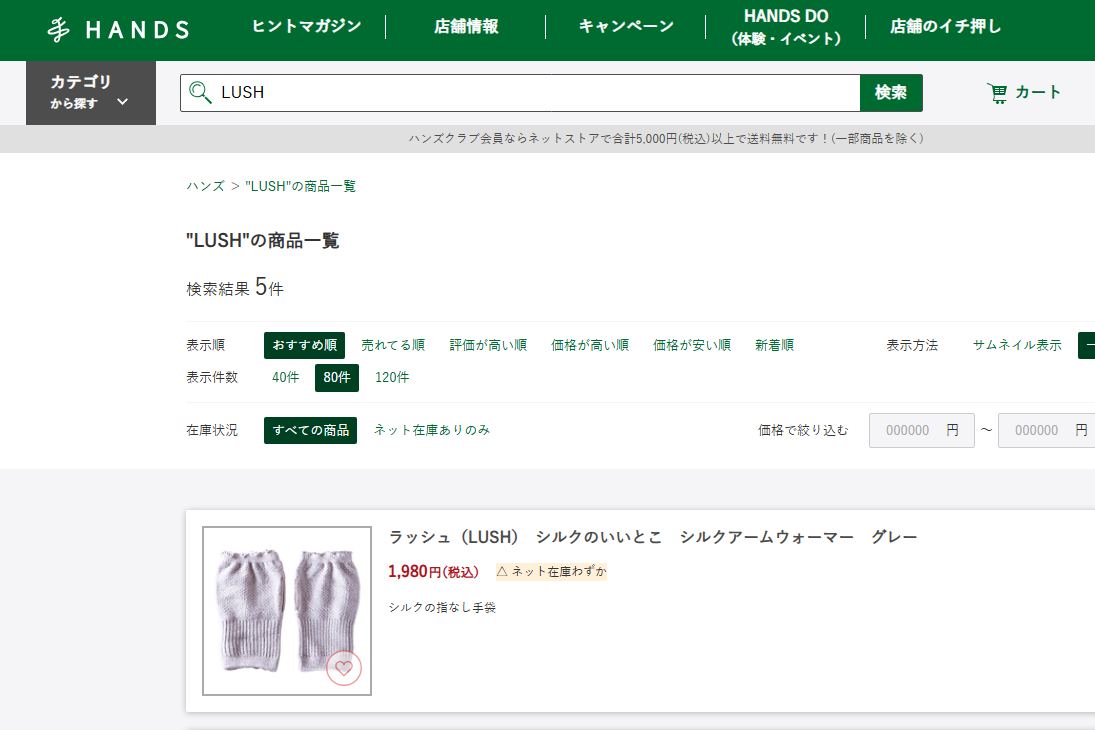Image resolution: width=1095 pixels, height=730 pixels.
Task: Click the 1,980円(税込) price text
Action: [434, 571]
